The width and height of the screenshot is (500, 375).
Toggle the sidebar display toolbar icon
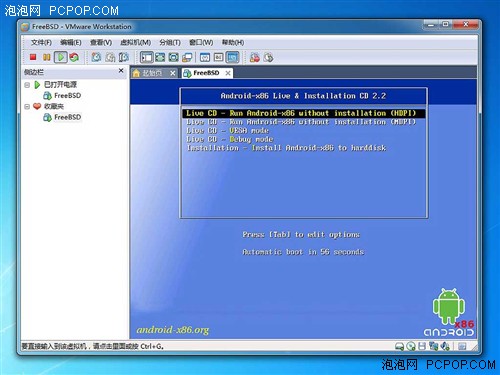pos(146,57)
